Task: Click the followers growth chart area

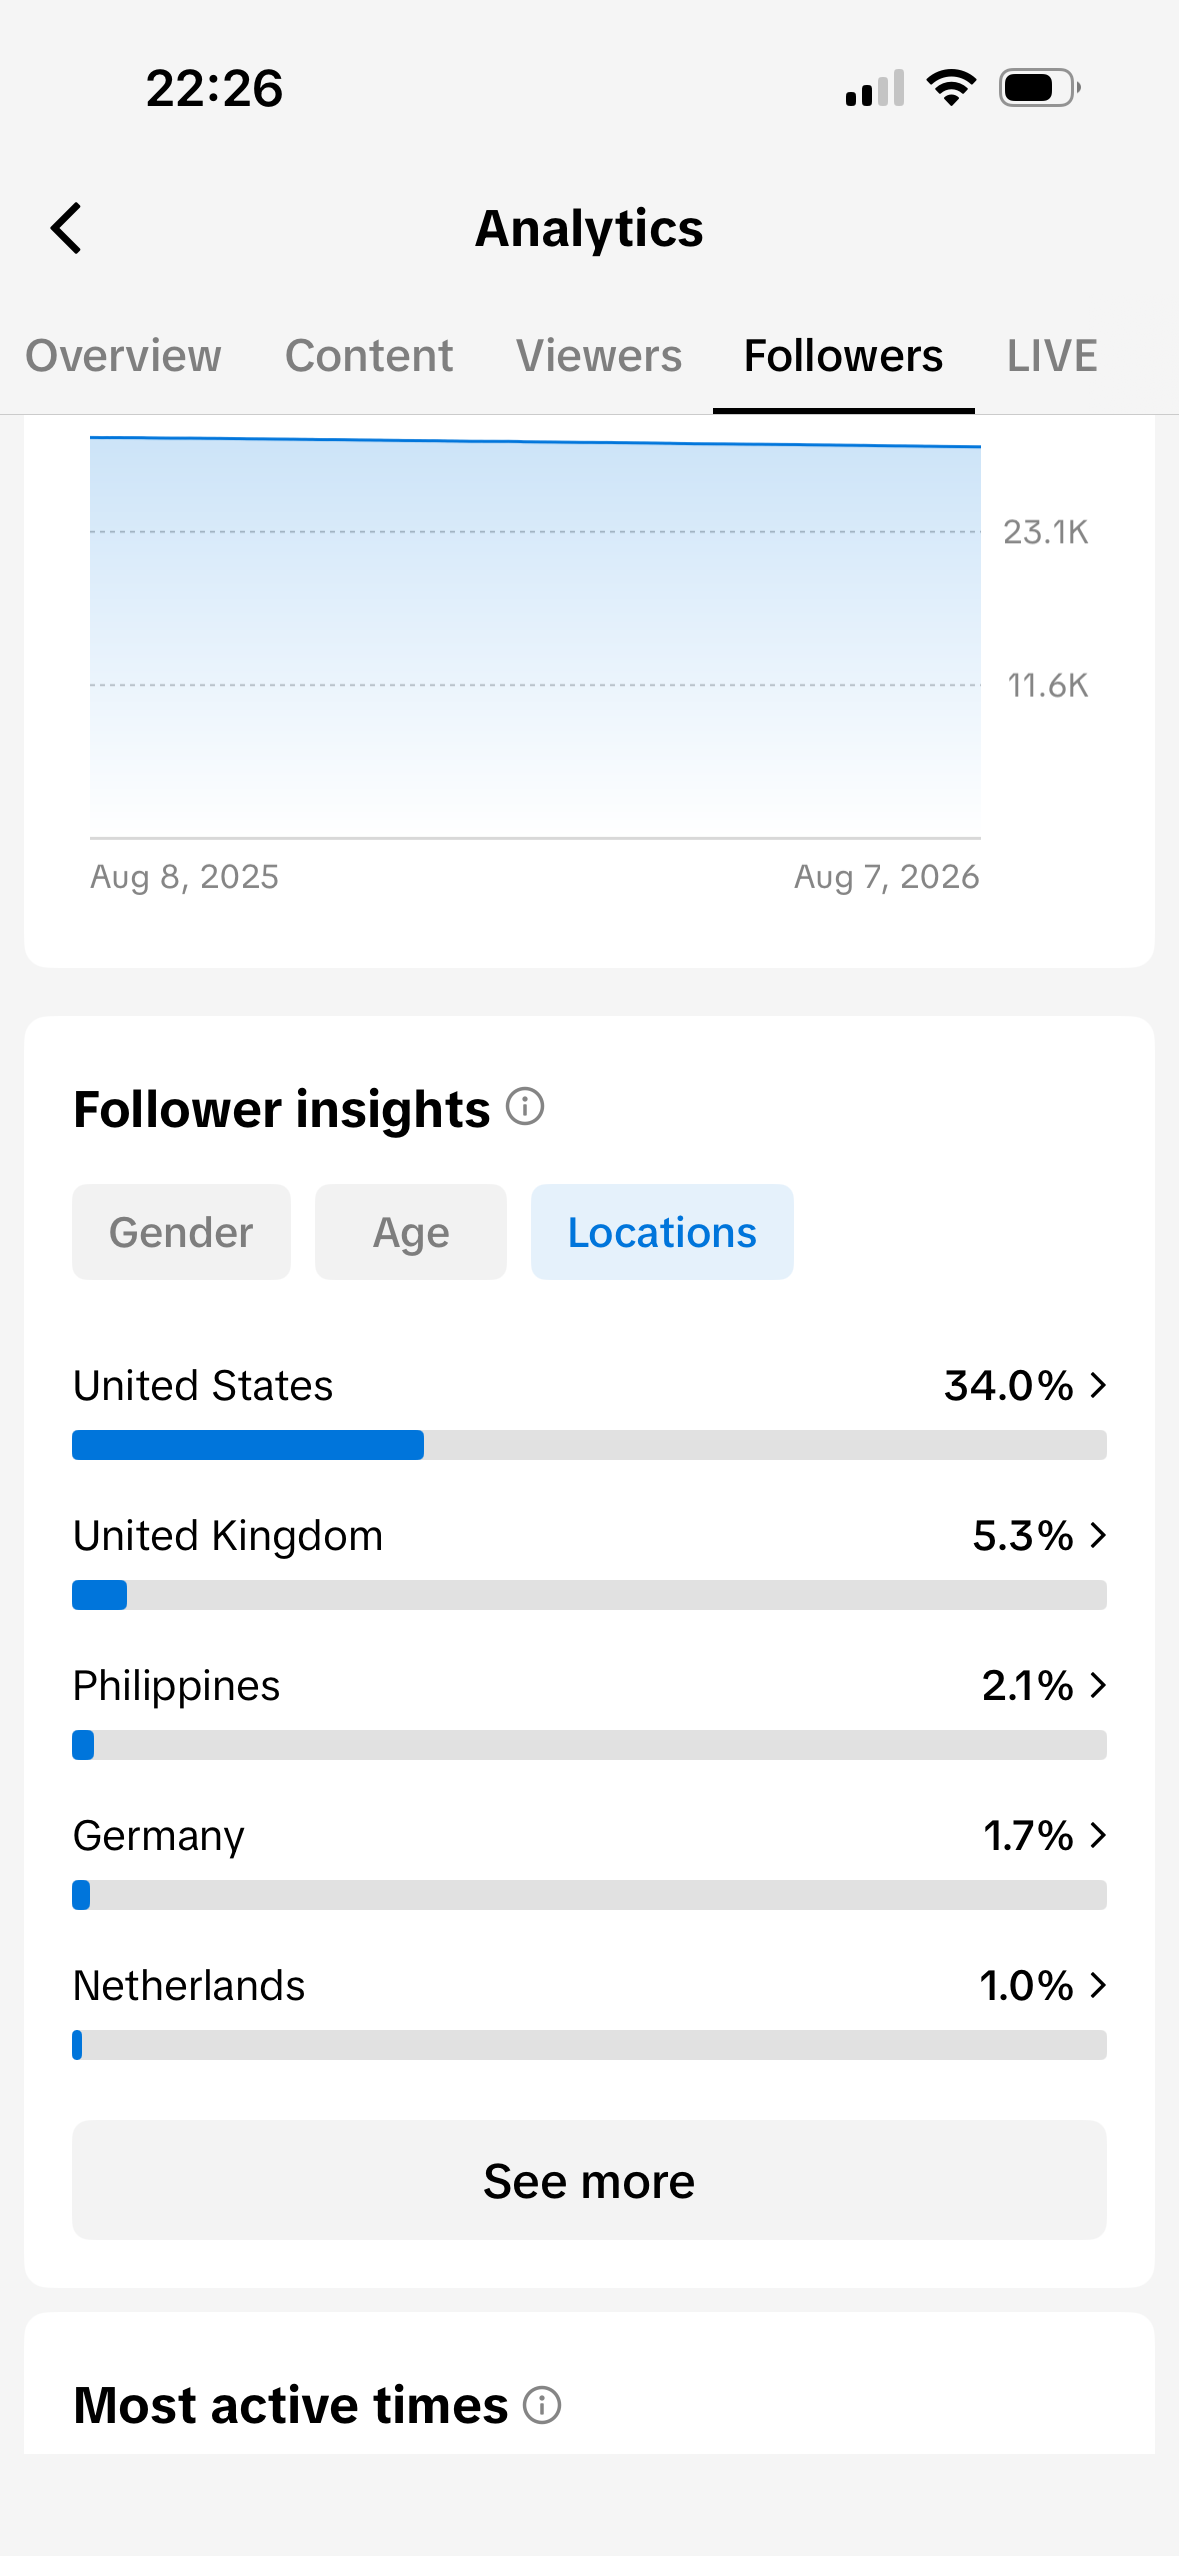Action: pyautogui.click(x=535, y=637)
